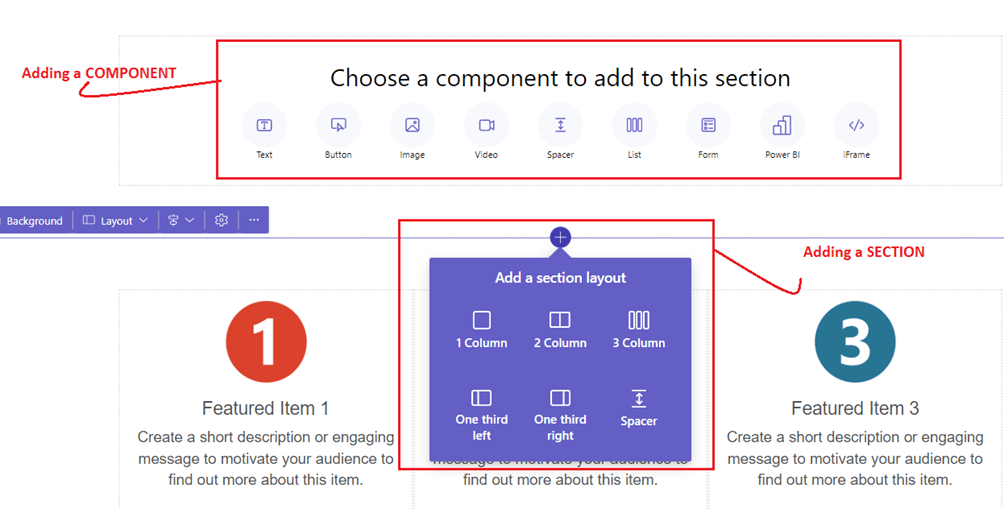Pick the One third left layout
1004x509 pixels.
coord(482,412)
